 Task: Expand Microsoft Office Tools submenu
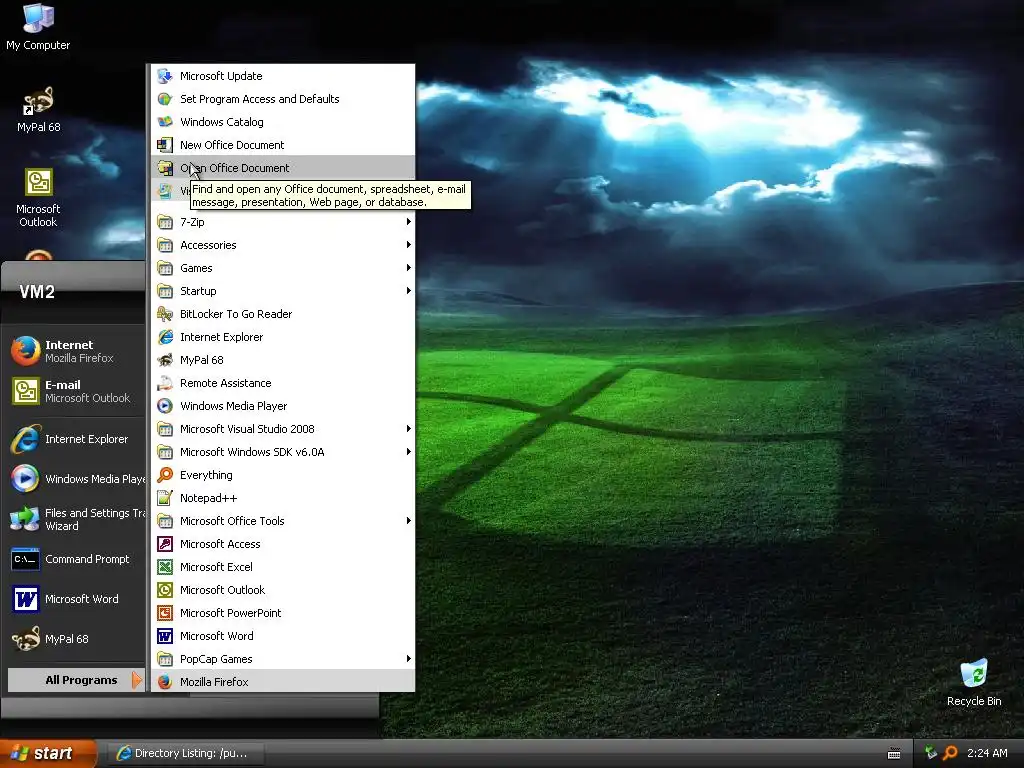click(x=283, y=521)
